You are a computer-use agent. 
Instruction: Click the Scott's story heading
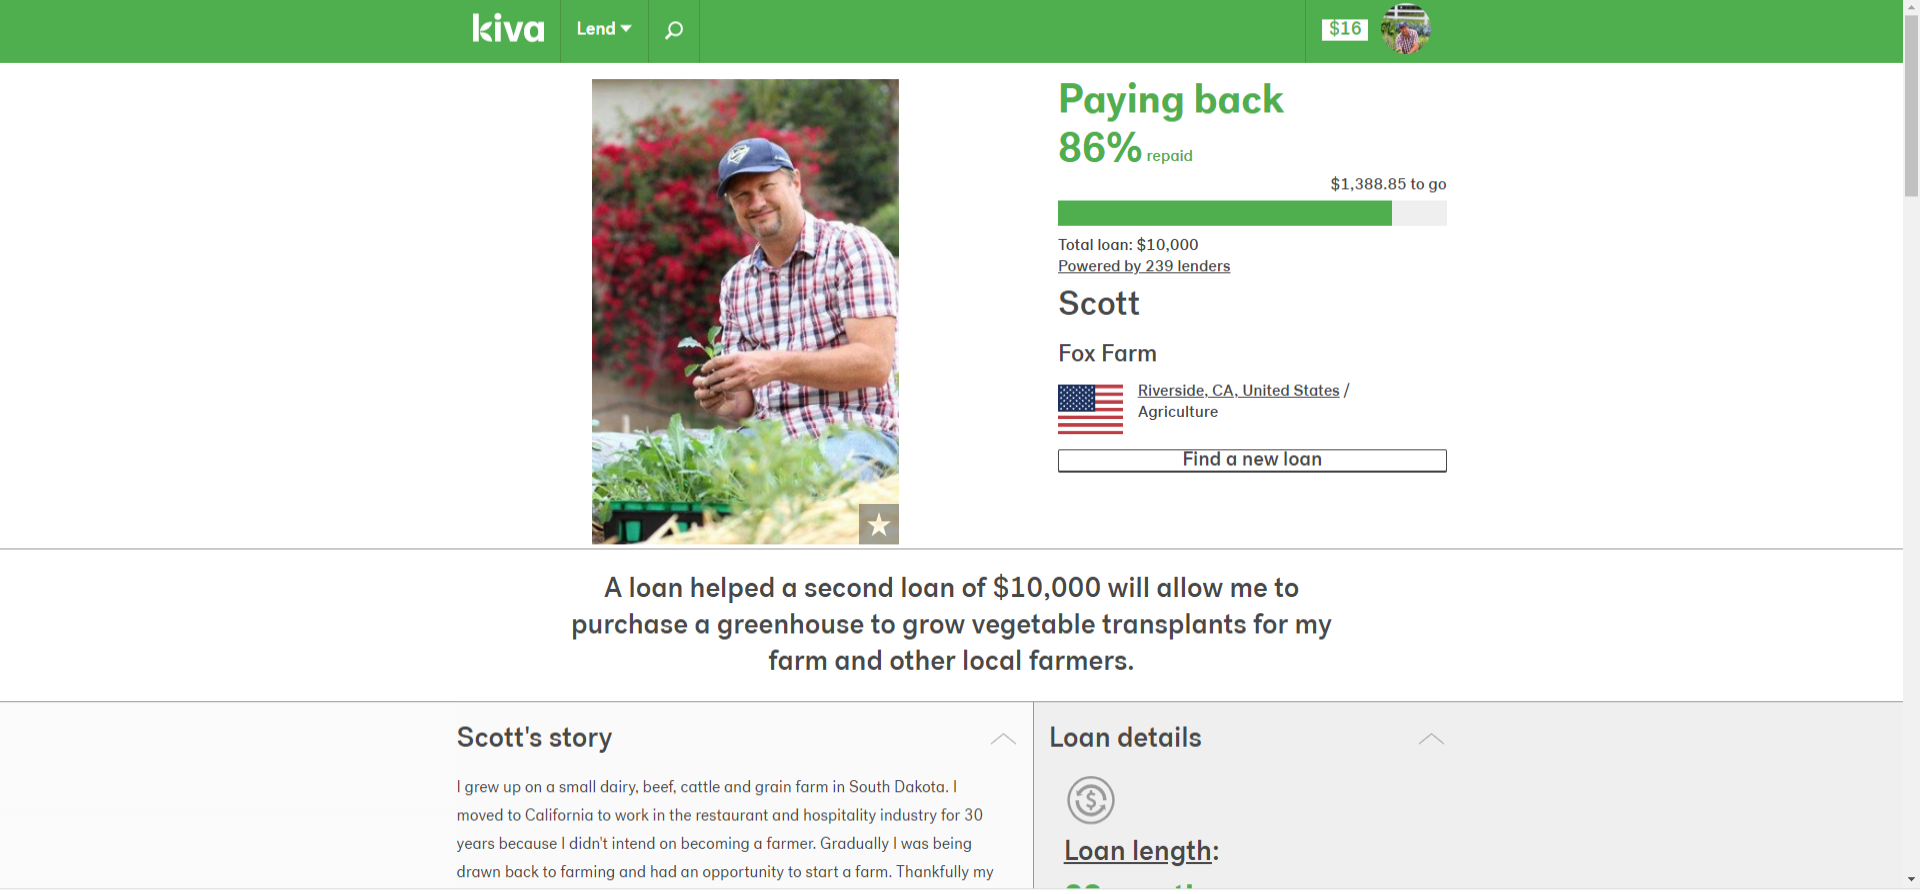click(x=534, y=738)
